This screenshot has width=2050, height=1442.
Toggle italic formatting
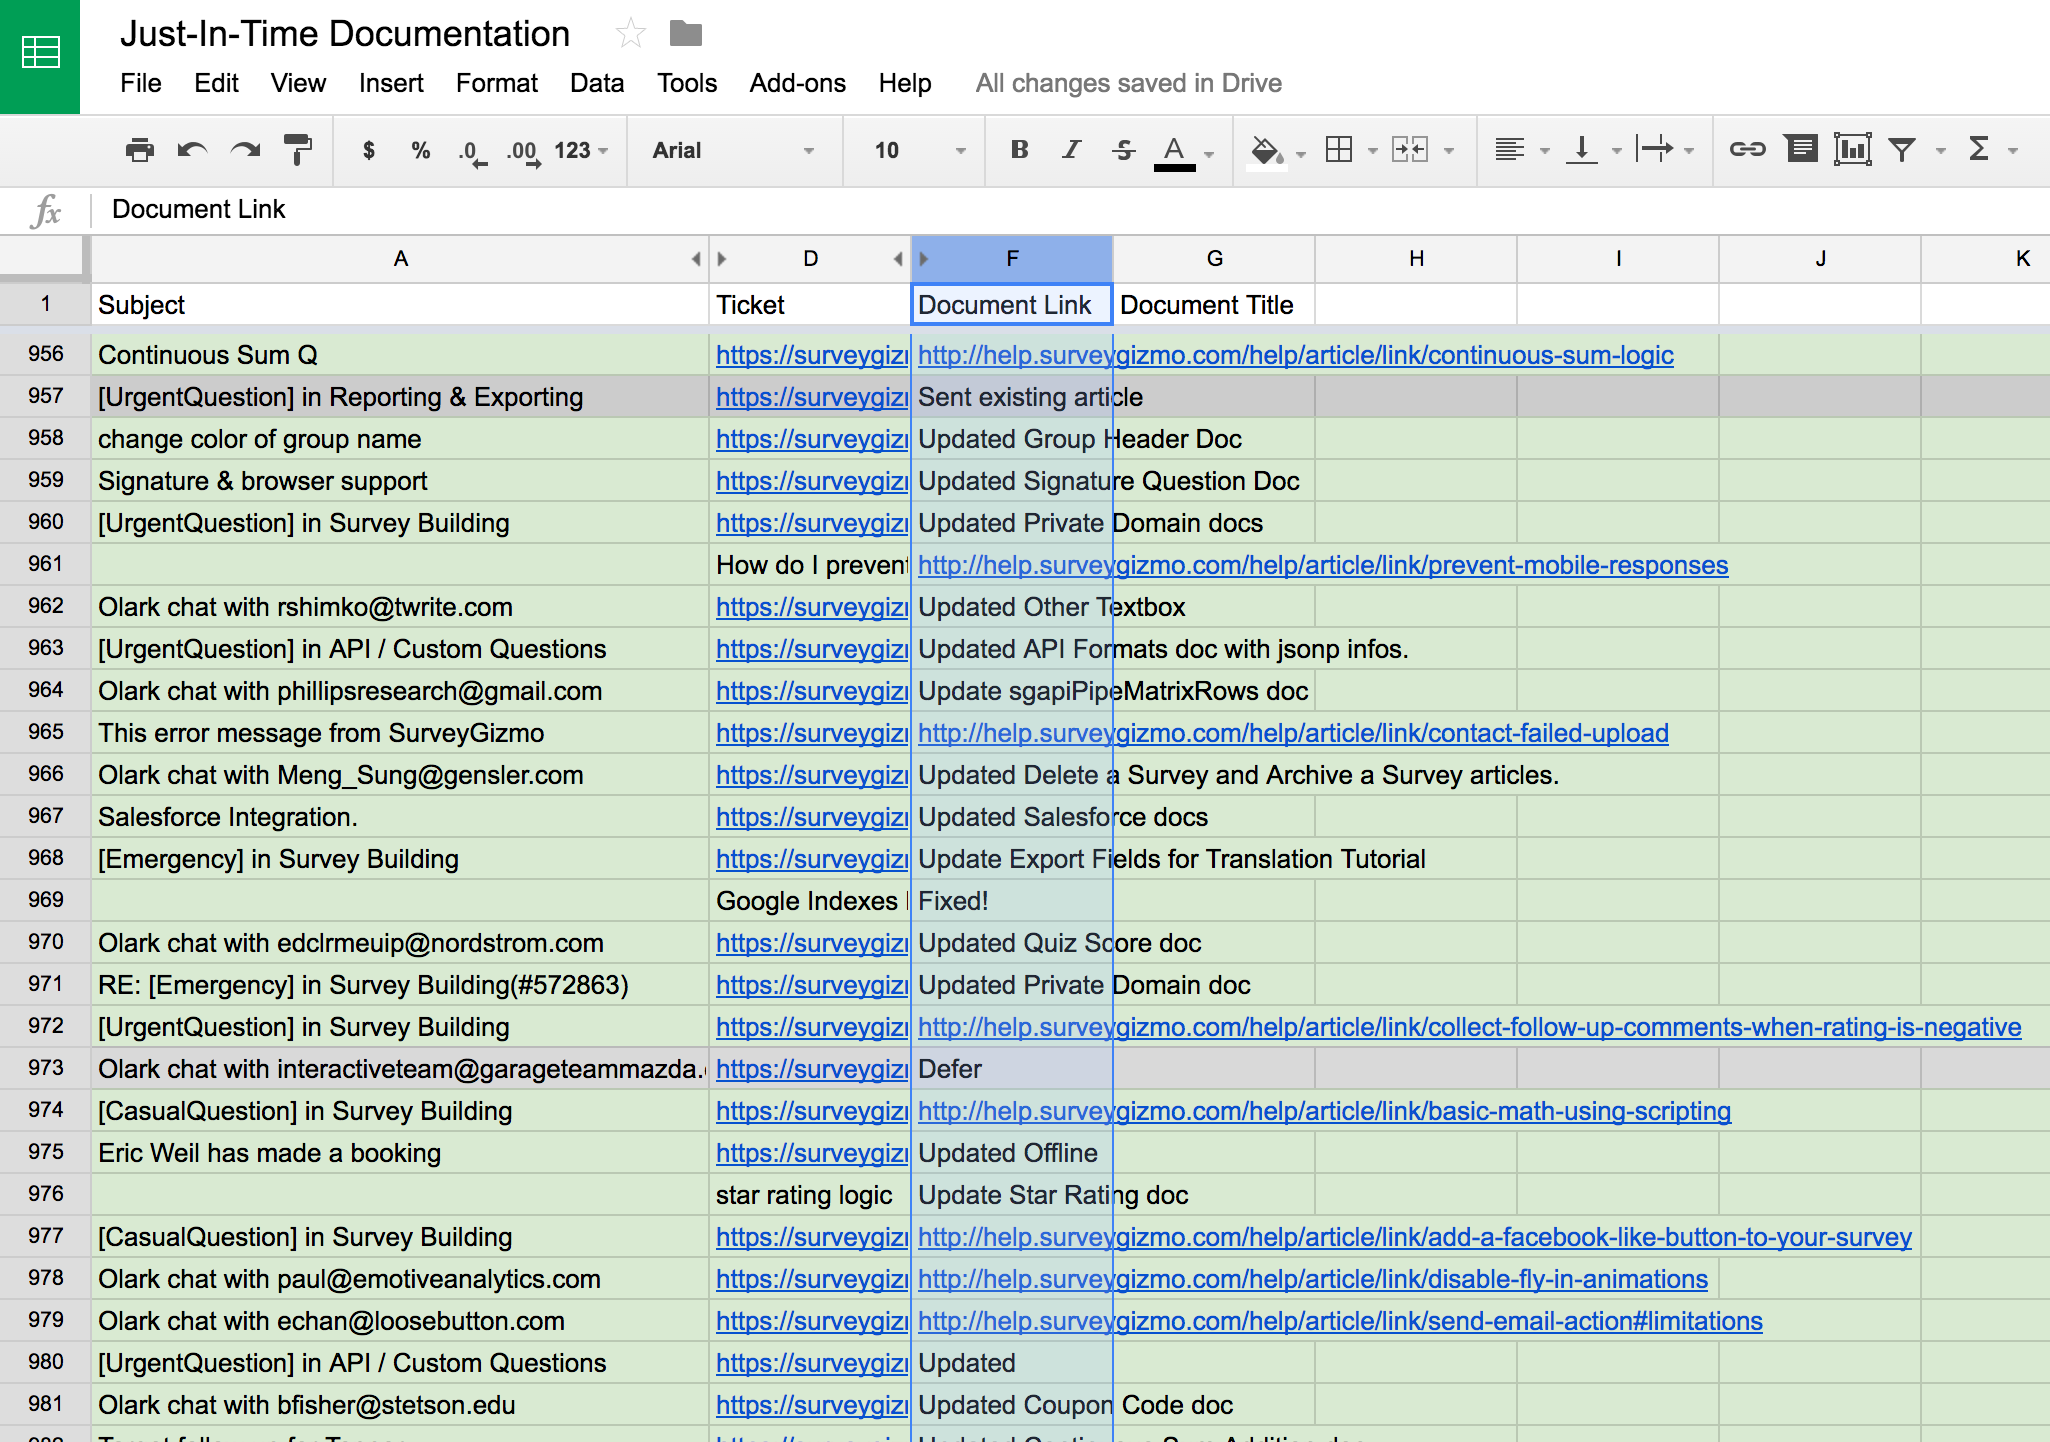(1071, 150)
